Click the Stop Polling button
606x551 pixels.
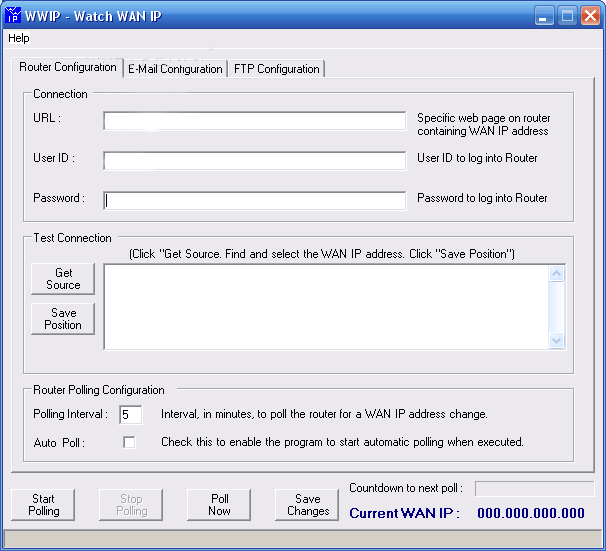(131, 505)
